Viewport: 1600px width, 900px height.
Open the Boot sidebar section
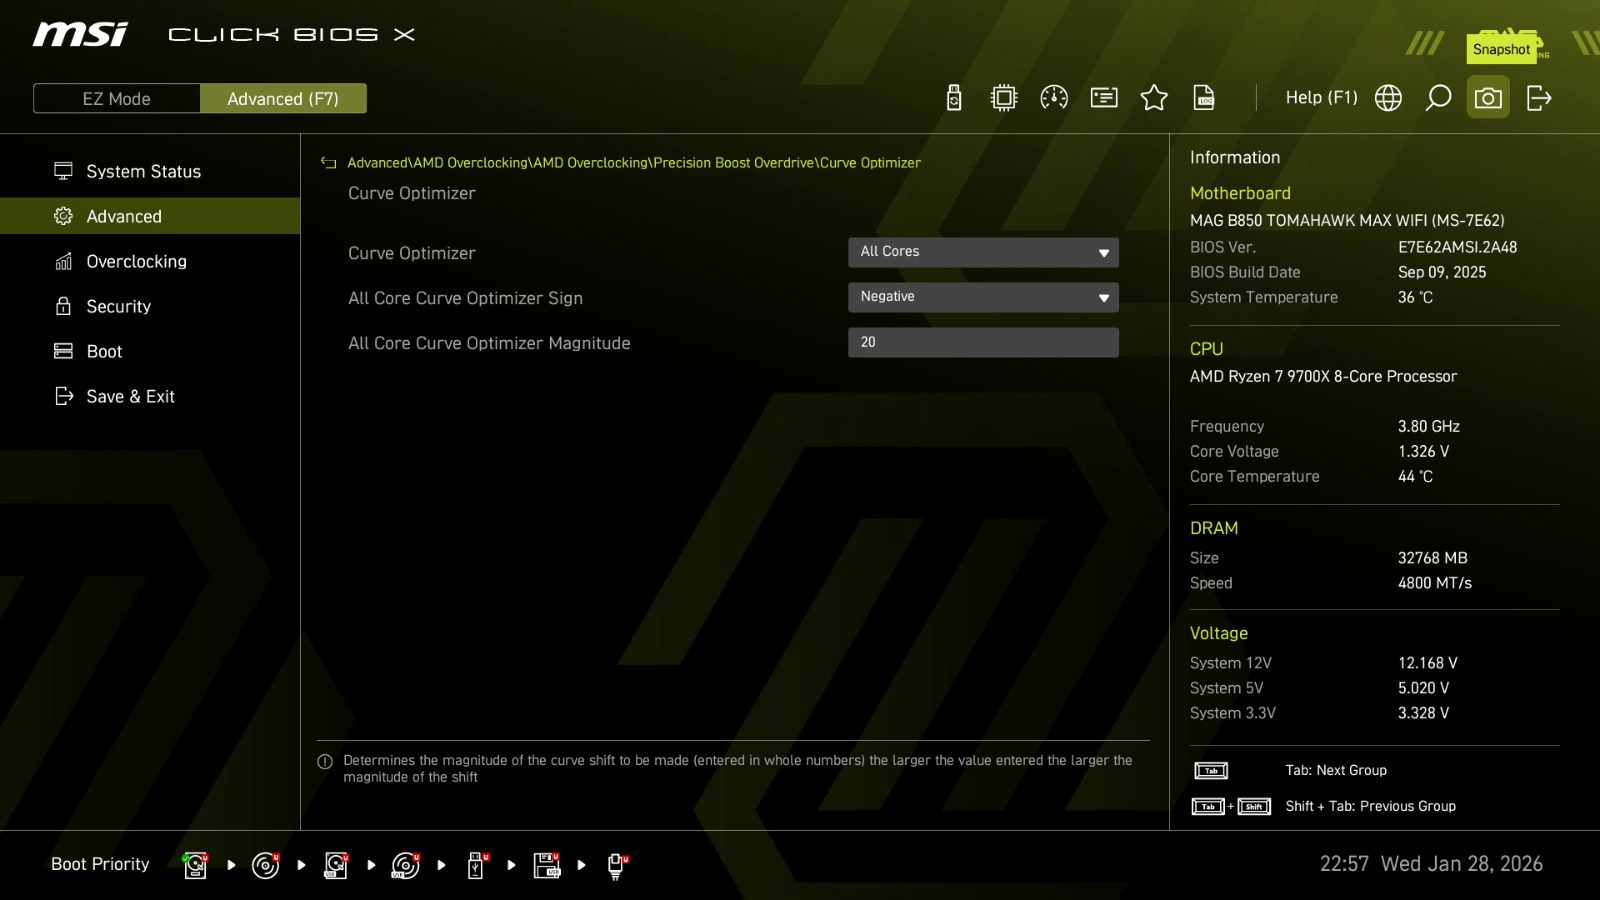[150, 352]
